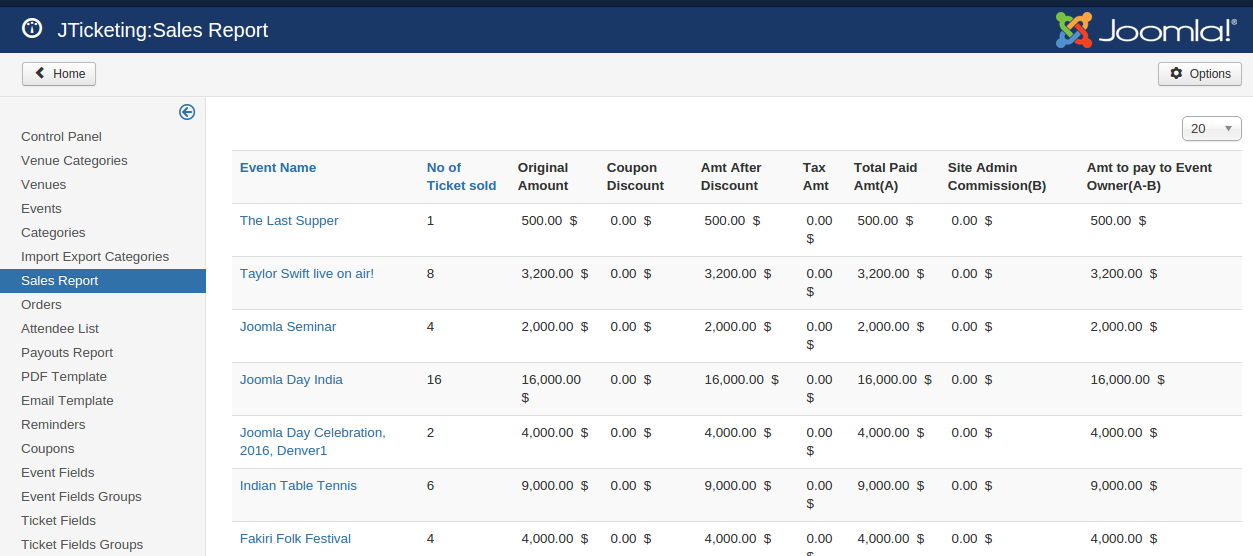Screen dimensions: 1253x556
Task: Open the list limit dropdown showing 20
Action: [1211, 129]
